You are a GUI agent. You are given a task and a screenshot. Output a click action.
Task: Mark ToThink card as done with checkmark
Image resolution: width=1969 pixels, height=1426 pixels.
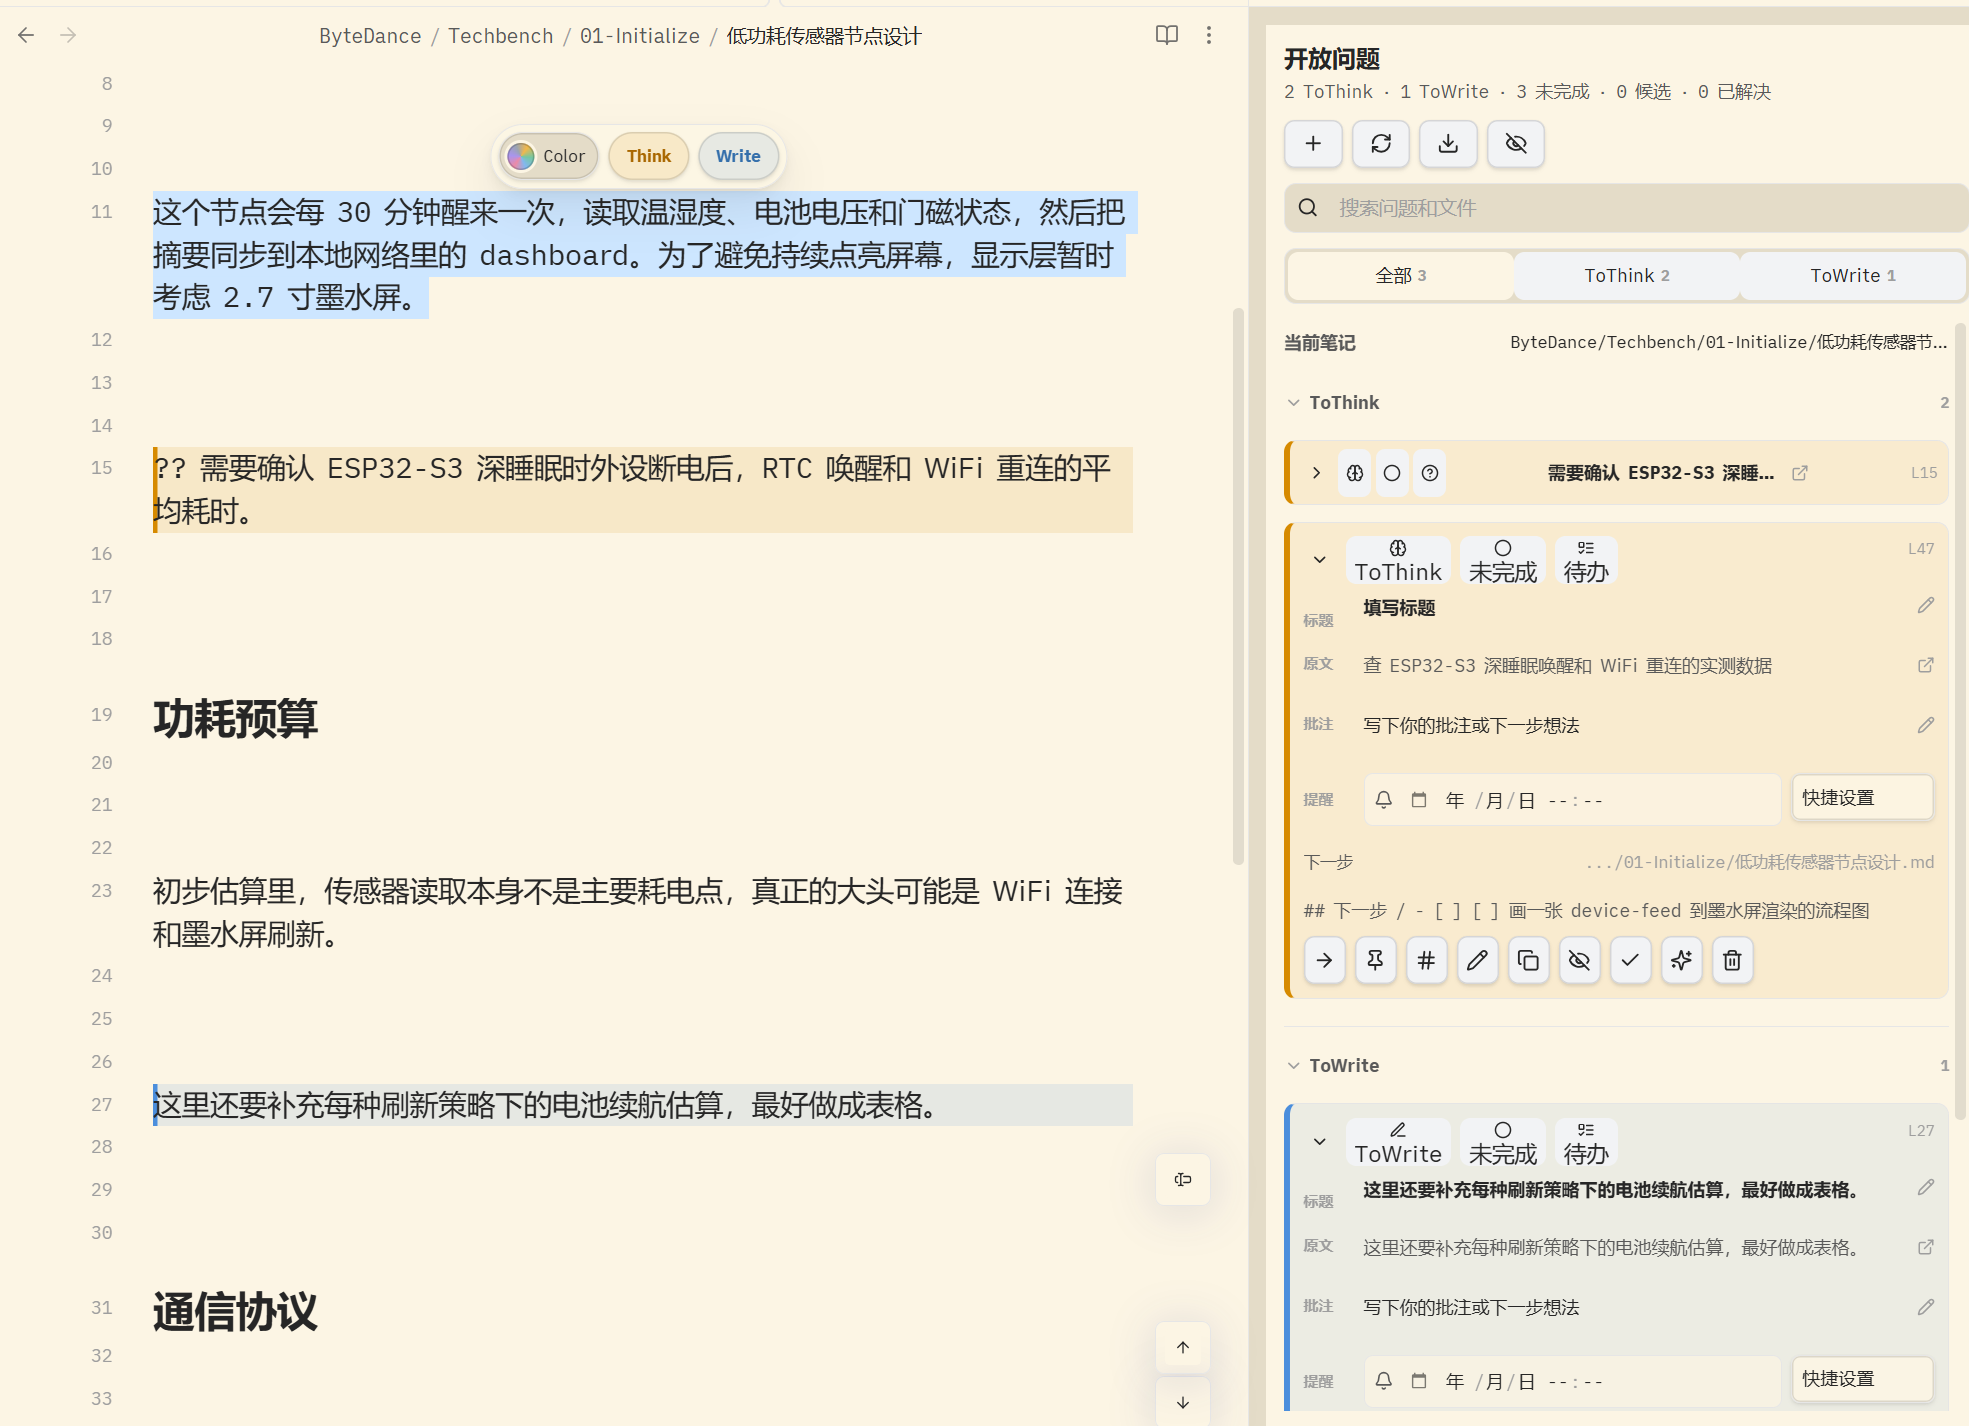pyautogui.click(x=1631, y=961)
